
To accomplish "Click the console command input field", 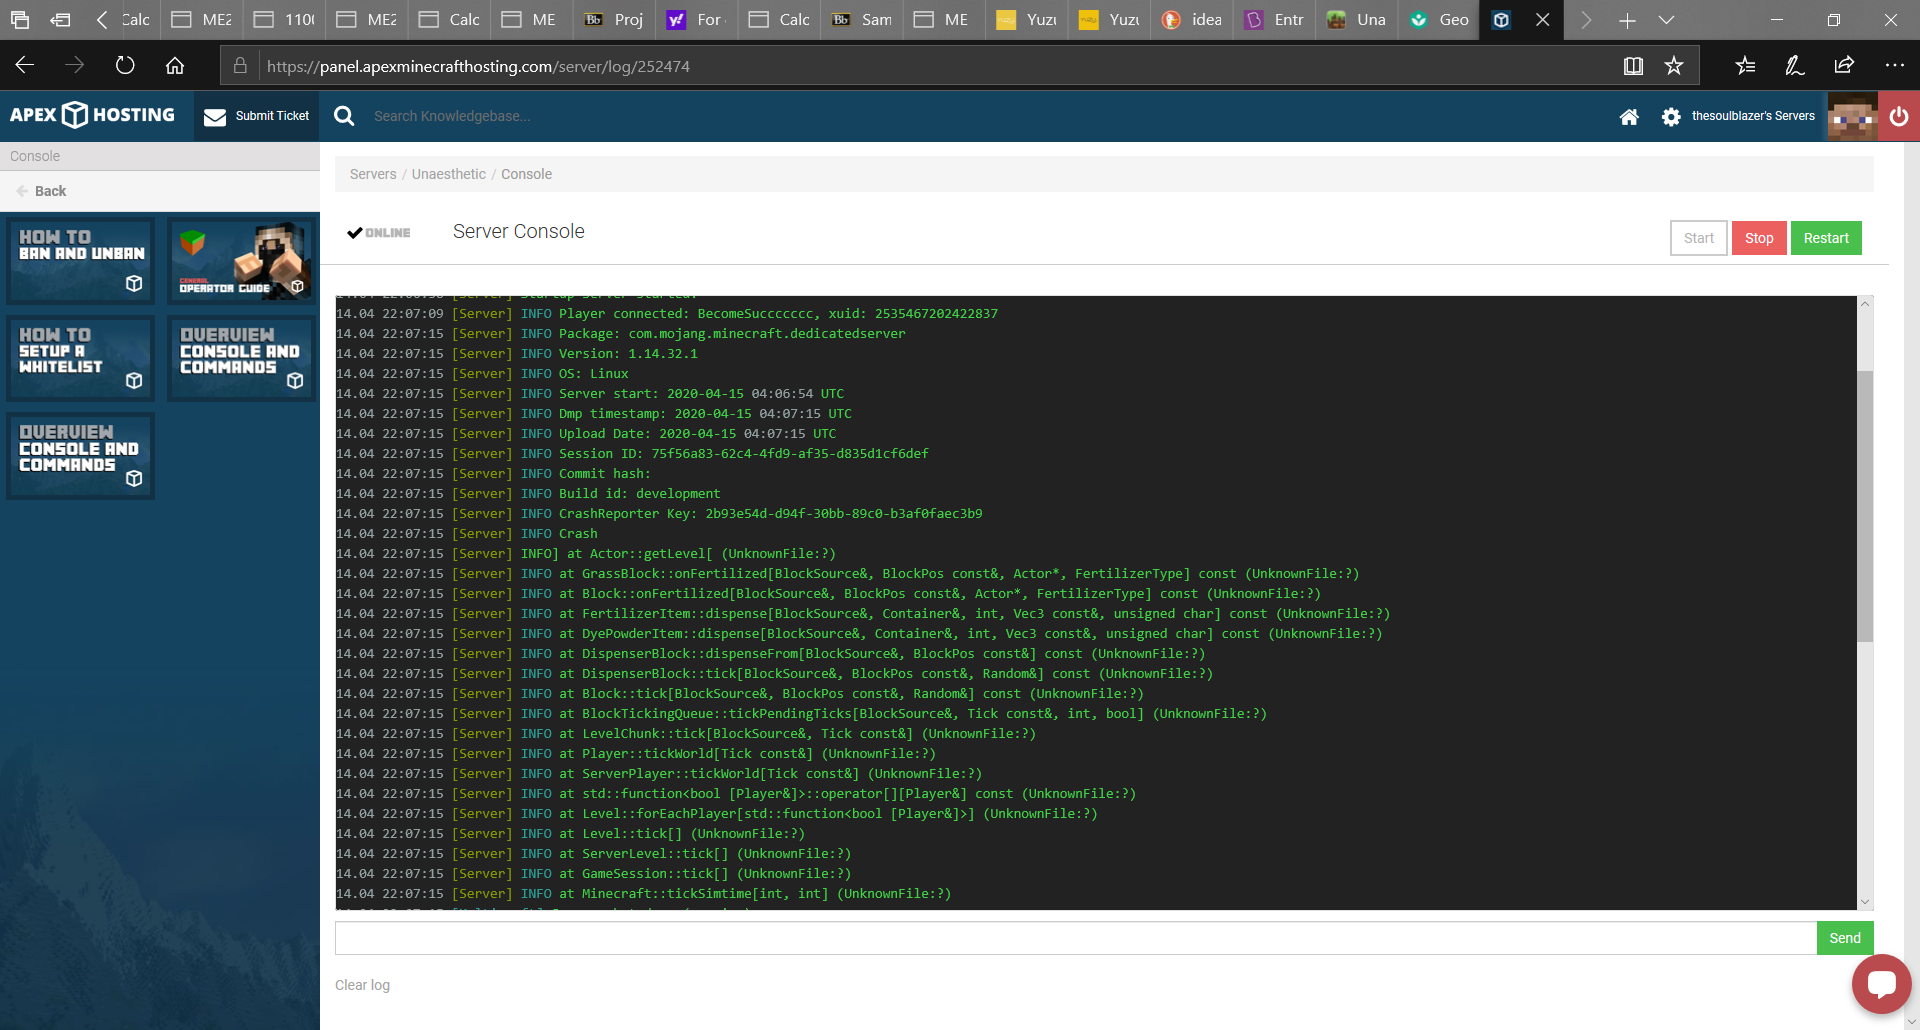I will pyautogui.click(x=1075, y=938).
